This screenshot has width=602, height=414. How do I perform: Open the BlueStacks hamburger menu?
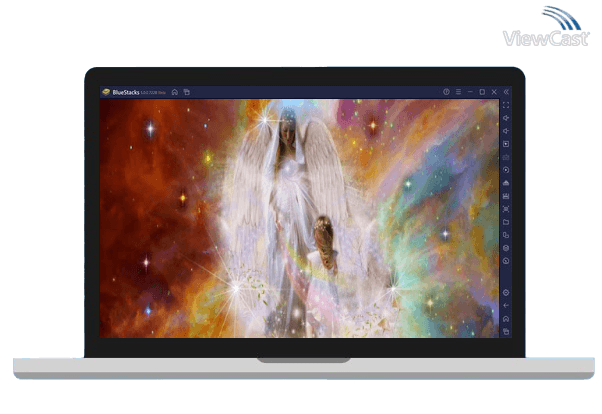(458, 92)
